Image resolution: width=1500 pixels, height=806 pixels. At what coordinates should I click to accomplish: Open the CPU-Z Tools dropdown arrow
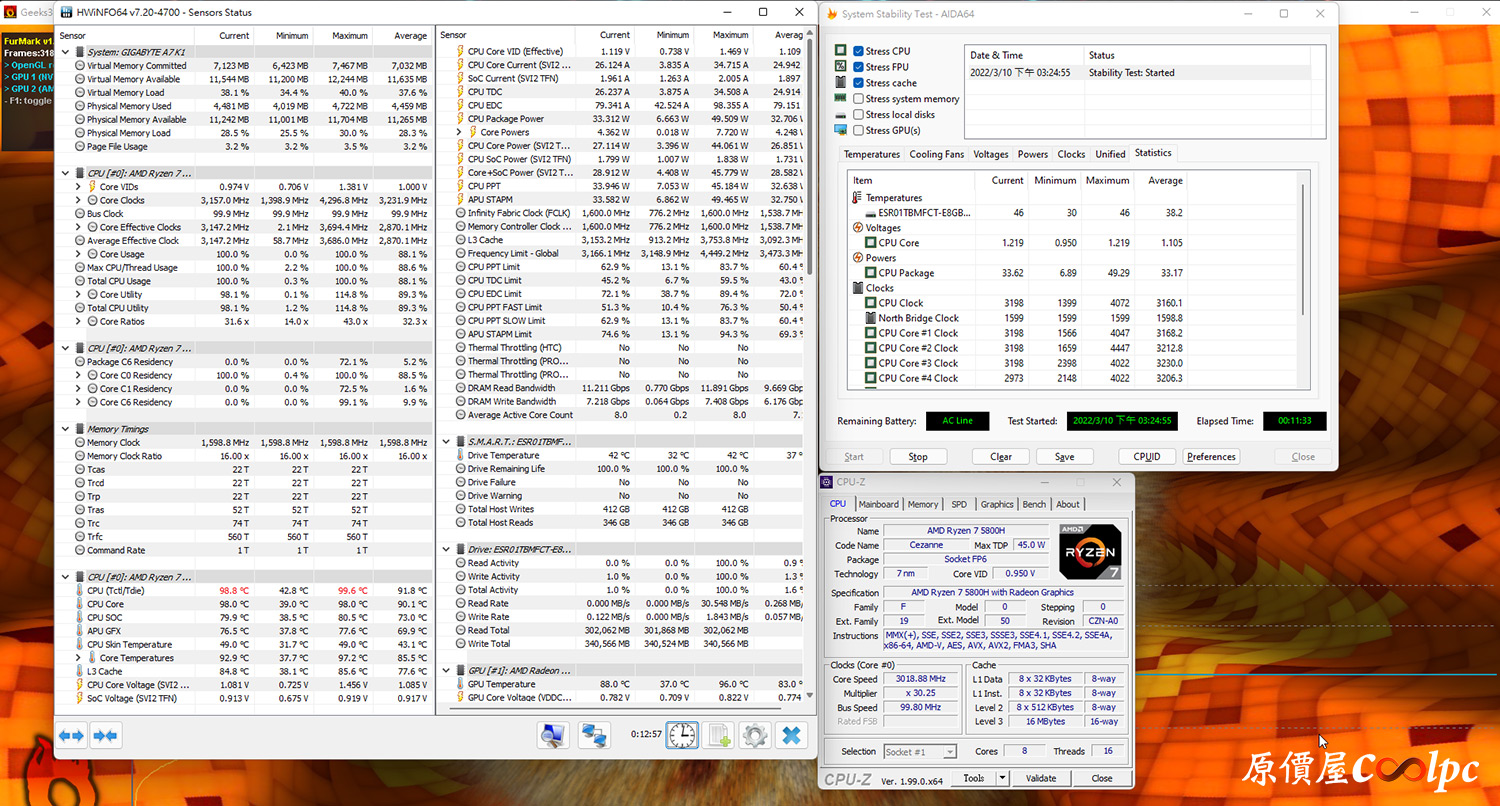1002,778
